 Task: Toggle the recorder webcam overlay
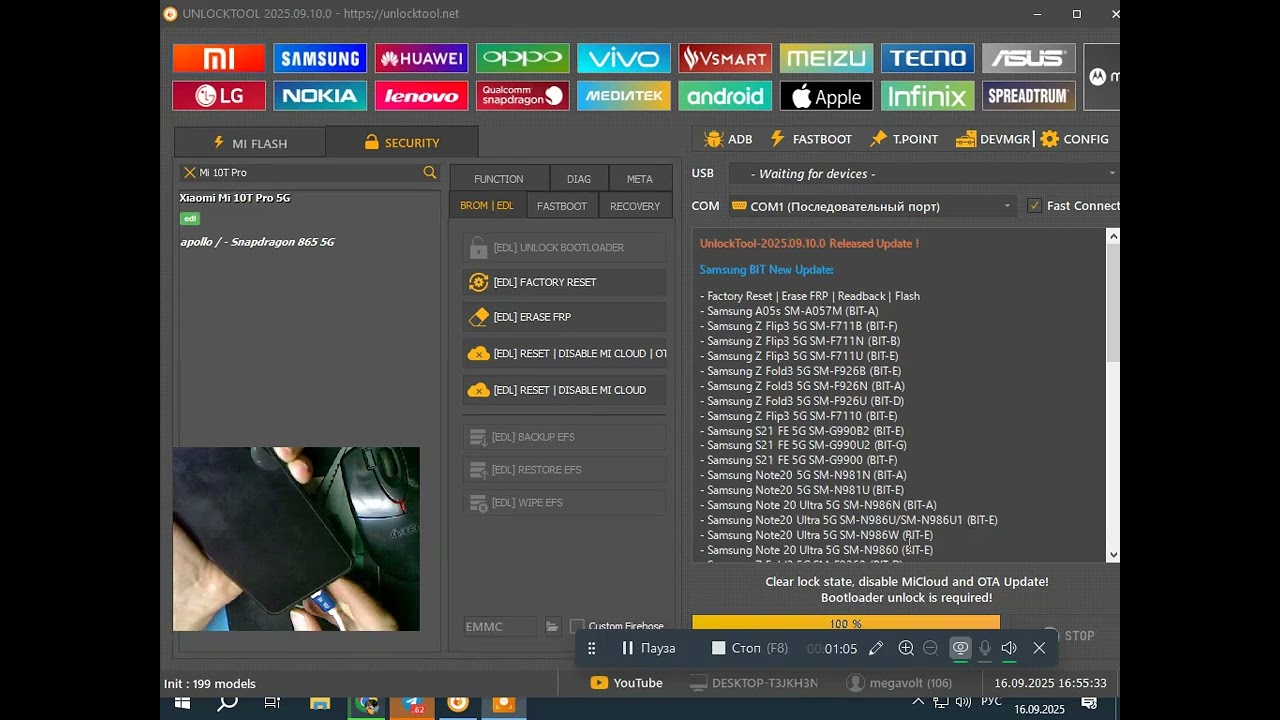(960, 648)
